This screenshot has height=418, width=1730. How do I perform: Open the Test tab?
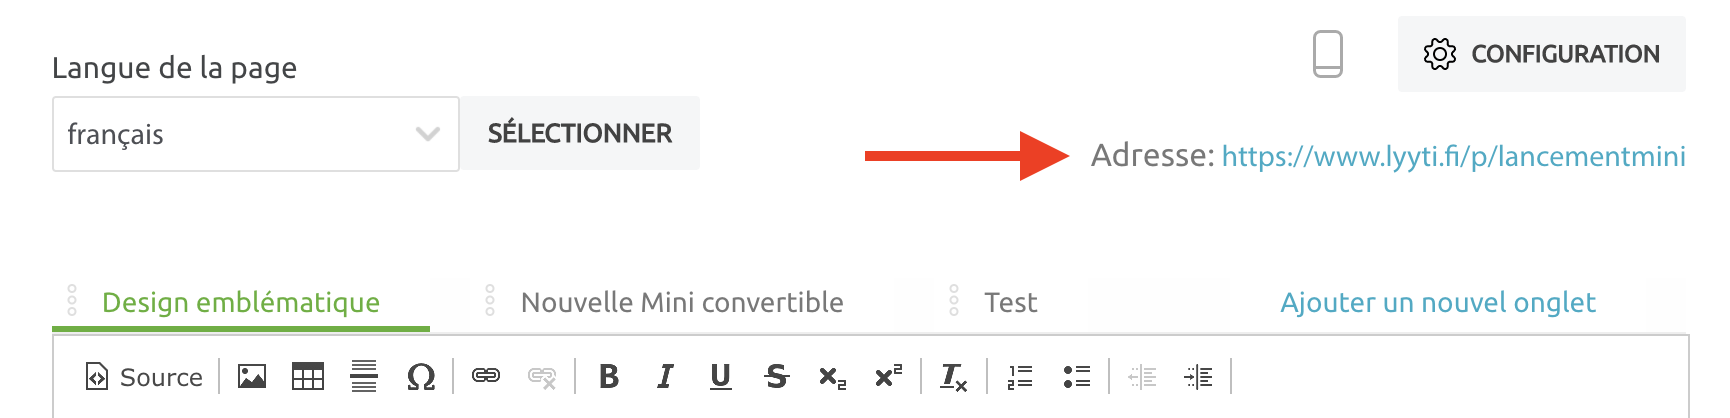coord(1010,302)
